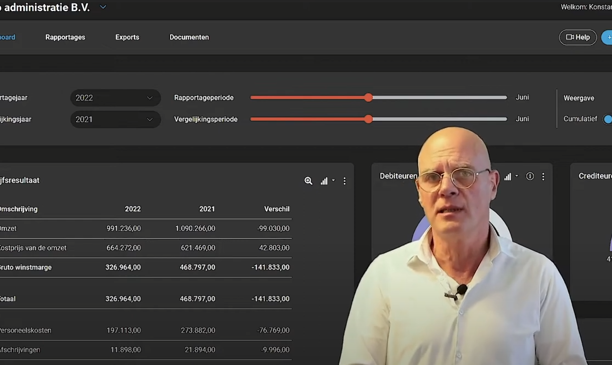Click the Help button
Viewport: 612px width, 365px height.
click(578, 37)
